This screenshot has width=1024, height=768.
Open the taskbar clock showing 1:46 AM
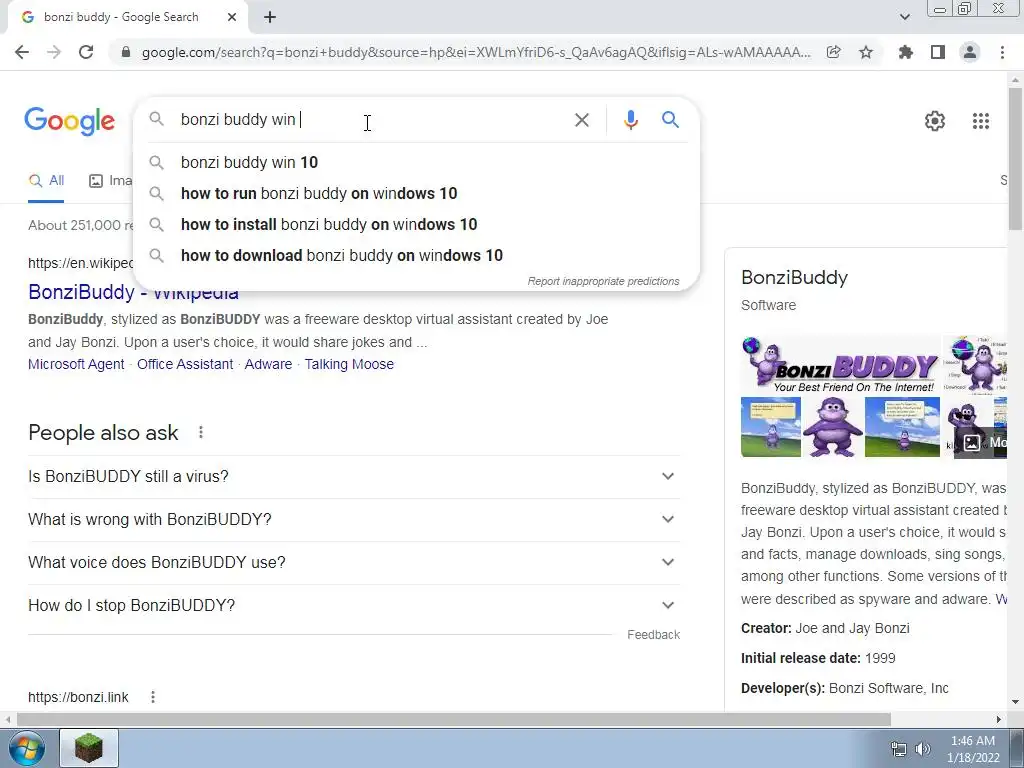coord(973,749)
